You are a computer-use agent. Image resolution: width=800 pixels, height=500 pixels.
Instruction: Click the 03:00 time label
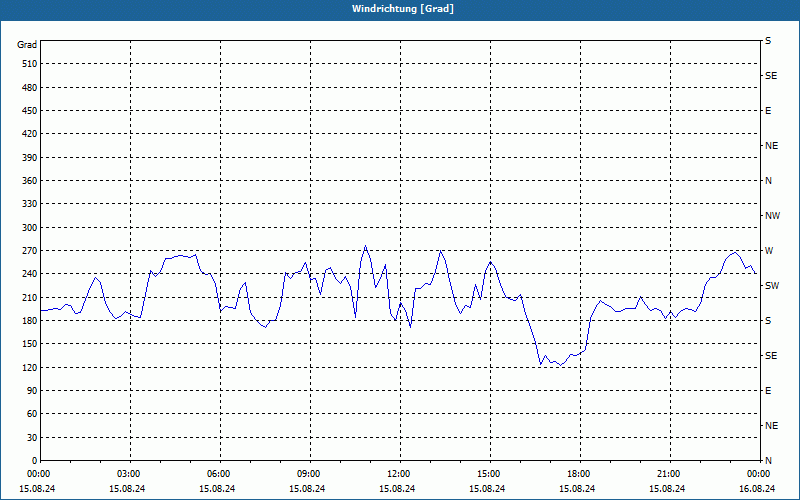131,474
